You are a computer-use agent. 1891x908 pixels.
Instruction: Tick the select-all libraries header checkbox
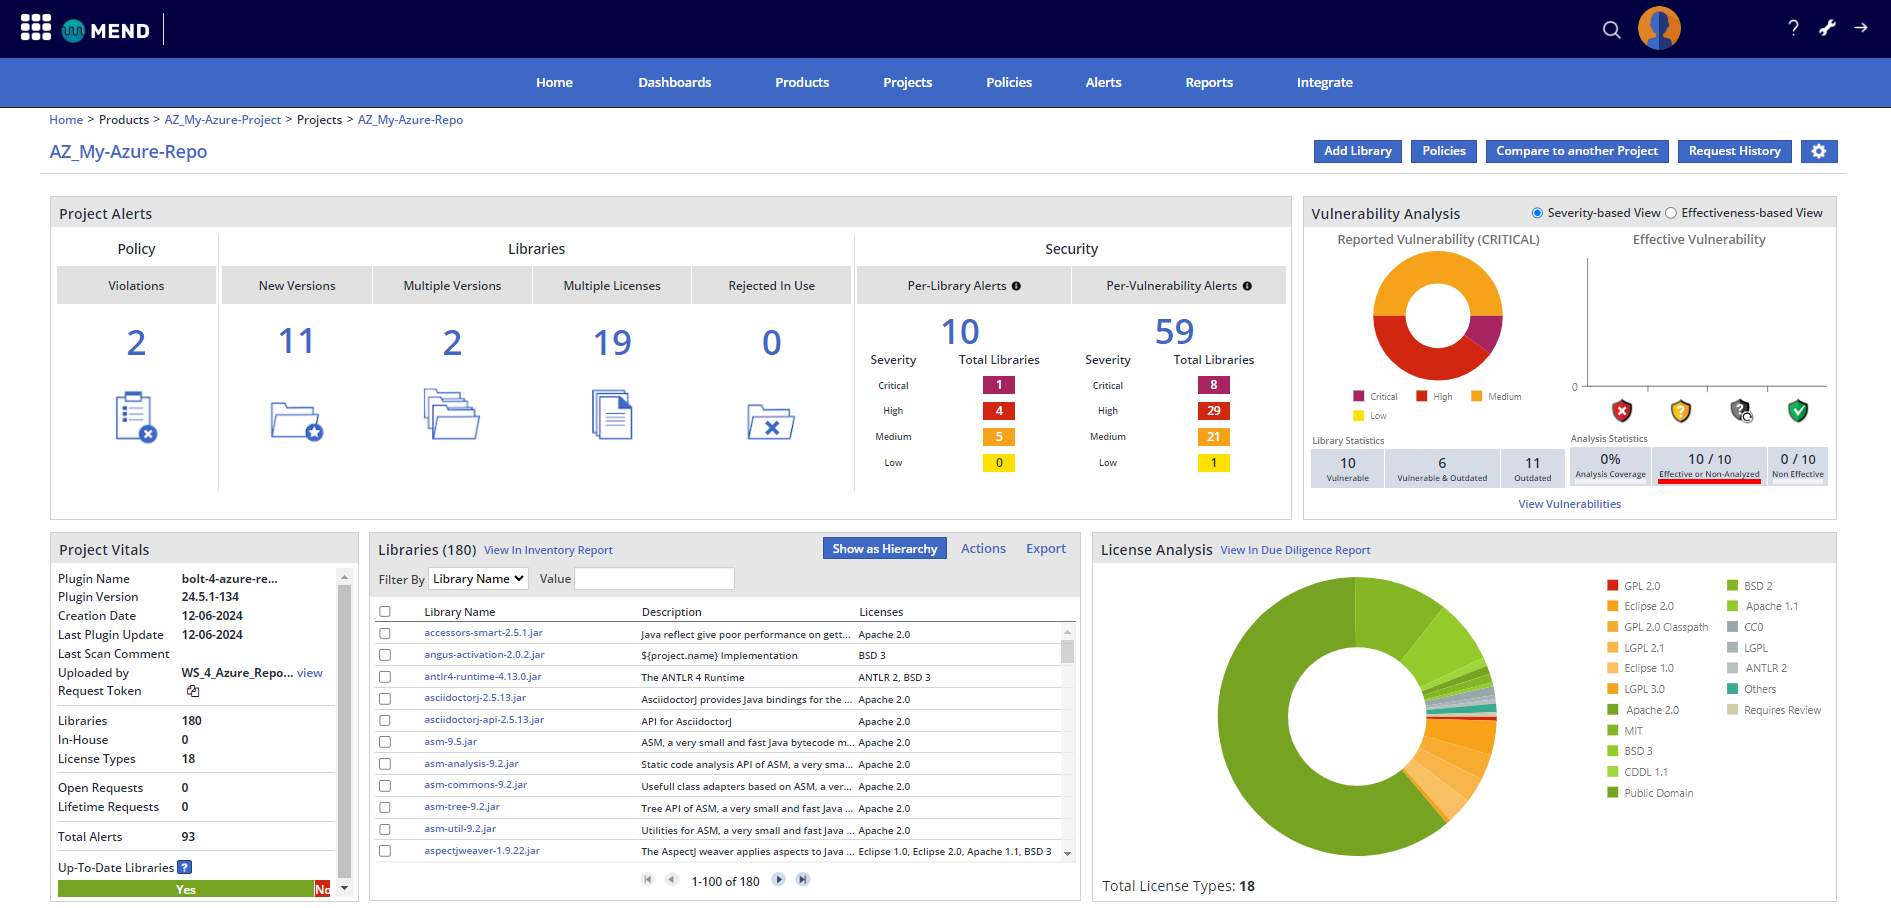(x=385, y=612)
